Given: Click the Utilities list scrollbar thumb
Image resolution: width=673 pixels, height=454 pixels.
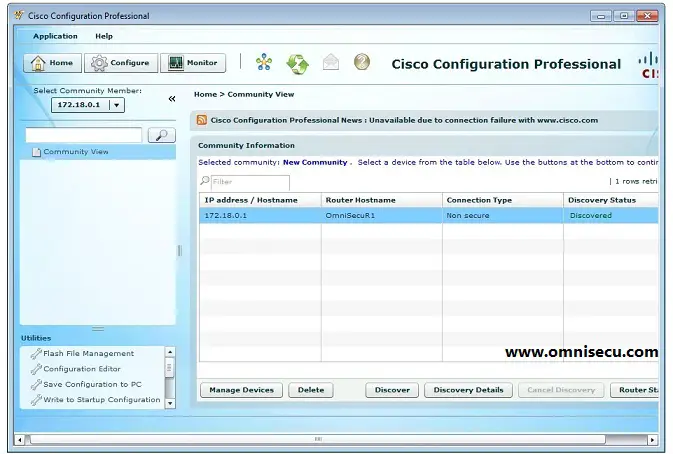Looking at the screenshot, I should [170, 368].
